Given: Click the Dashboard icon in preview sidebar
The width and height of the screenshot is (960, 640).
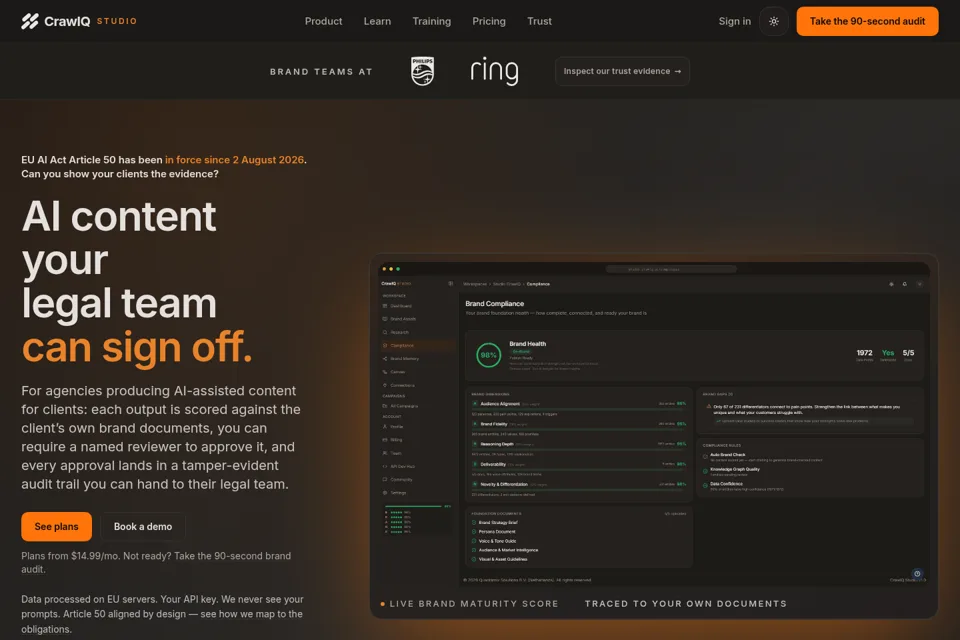Looking at the screenshot, I should (x=385, y=306).
